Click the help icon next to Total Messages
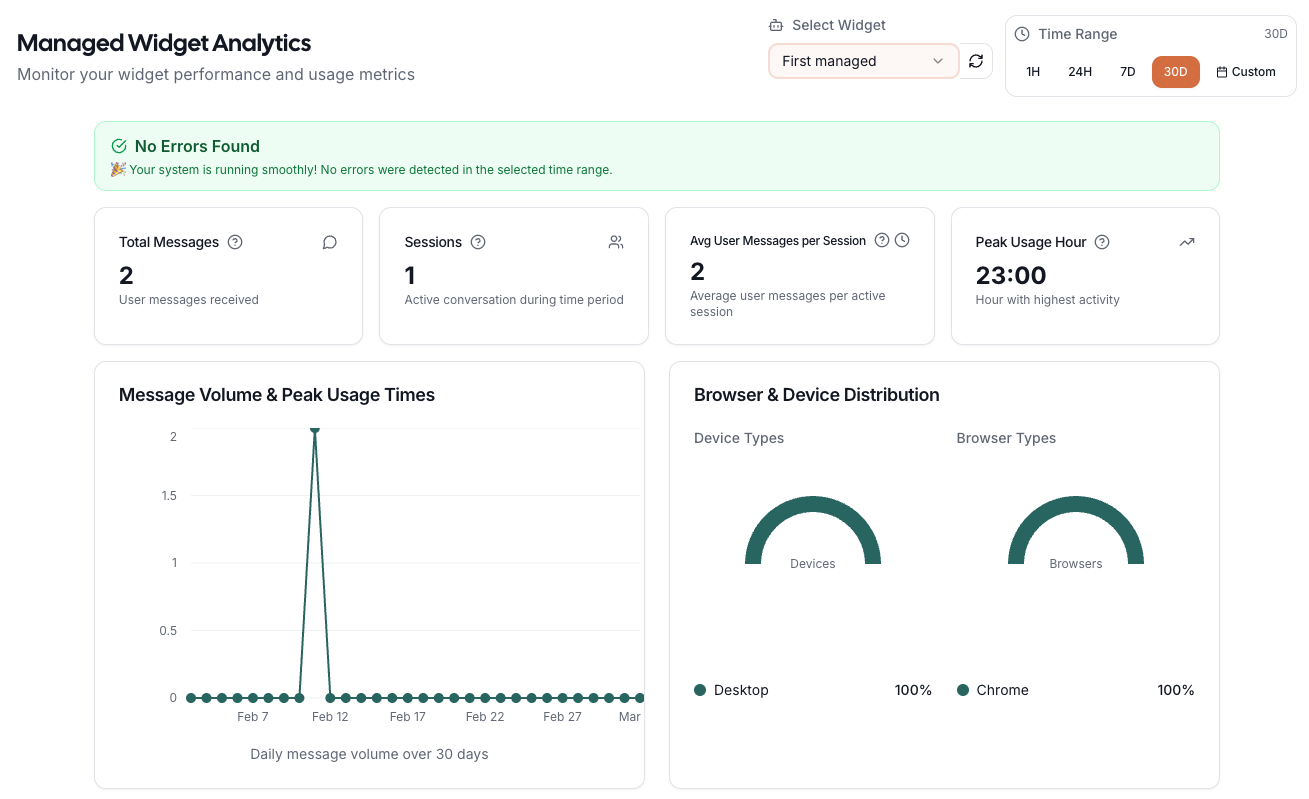Image resolution: width=1309 pixels, height=799 pixels. (235, 242)
